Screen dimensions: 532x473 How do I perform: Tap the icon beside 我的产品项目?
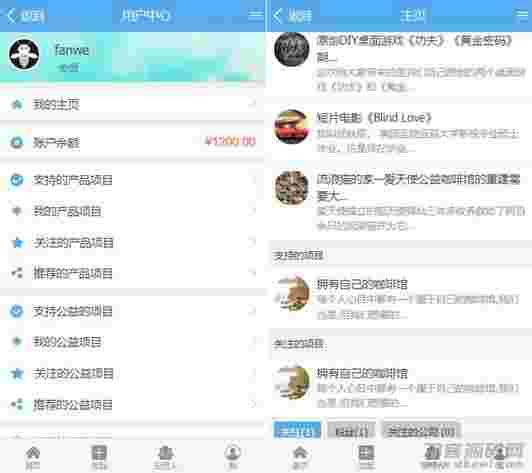coord(16,211)
